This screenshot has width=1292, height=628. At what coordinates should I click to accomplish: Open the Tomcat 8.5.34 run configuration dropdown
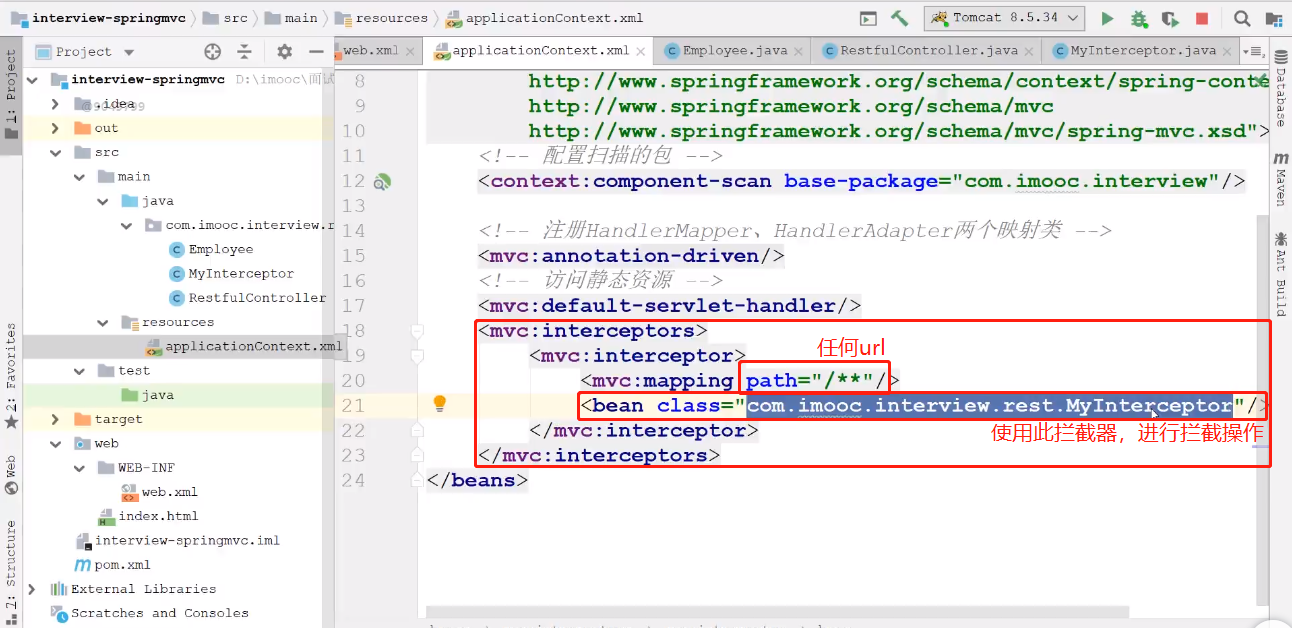point(1005,18)
